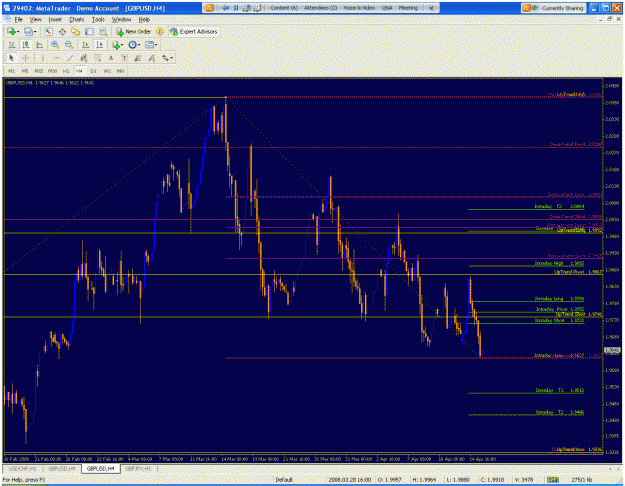This screenshot has width=625, height=486.
Task: Open the Periods clock dropdown
Action: tap(134, 45)
